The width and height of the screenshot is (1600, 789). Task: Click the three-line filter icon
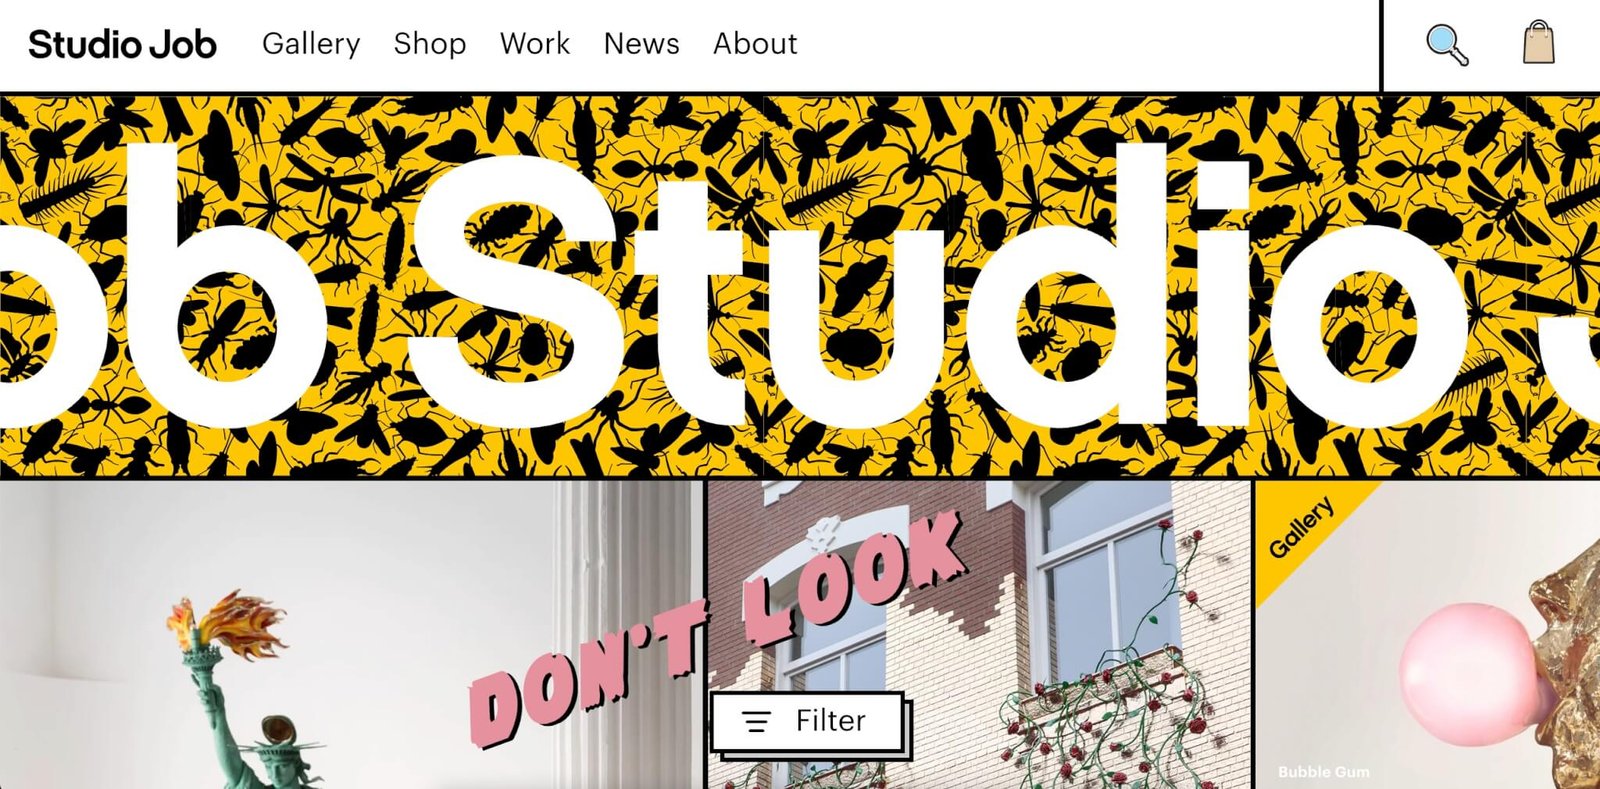(757, 721)
